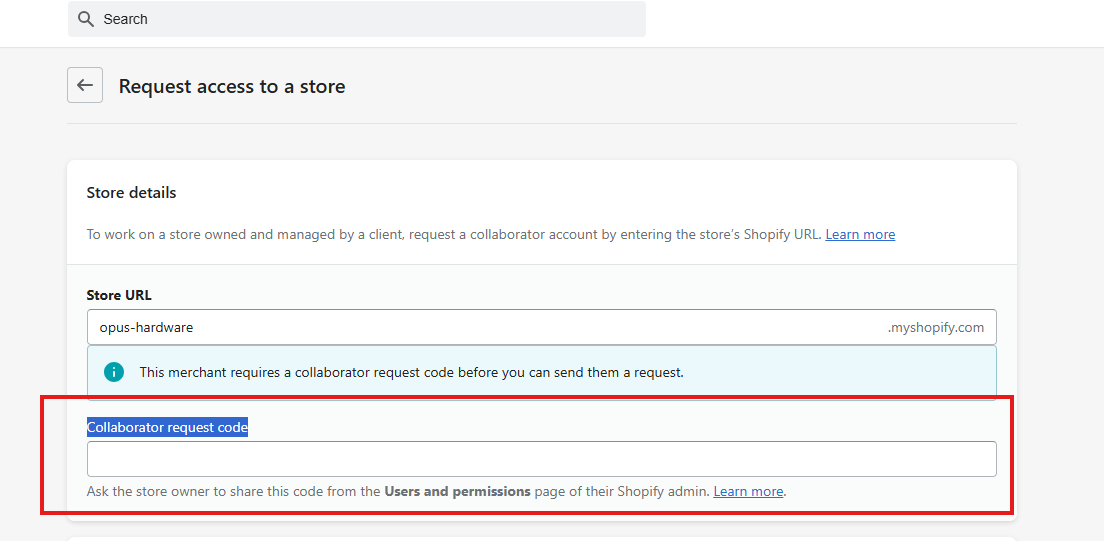
Task: Open Learn more link beside Shopify URL text
Action: (860, 235)
